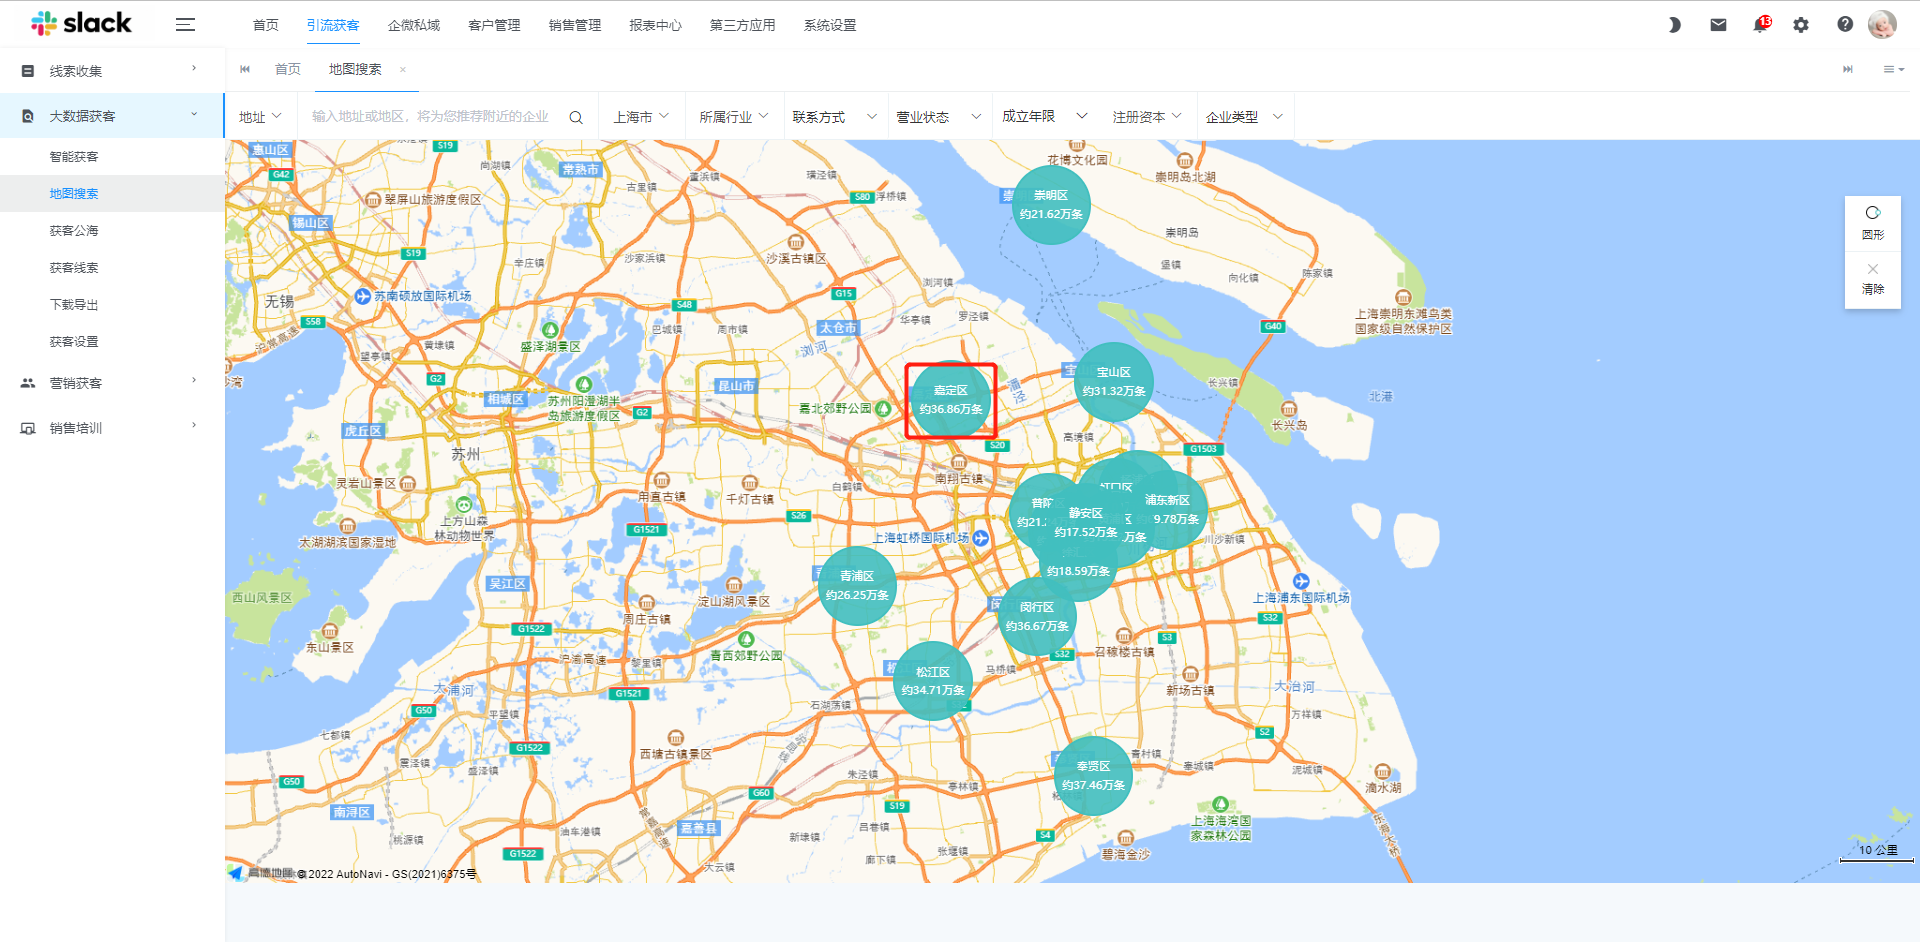The image size is (1920, 942).
Task: Click the 崇明区 map cluster bubble
Action: (x=1051, y=205)
